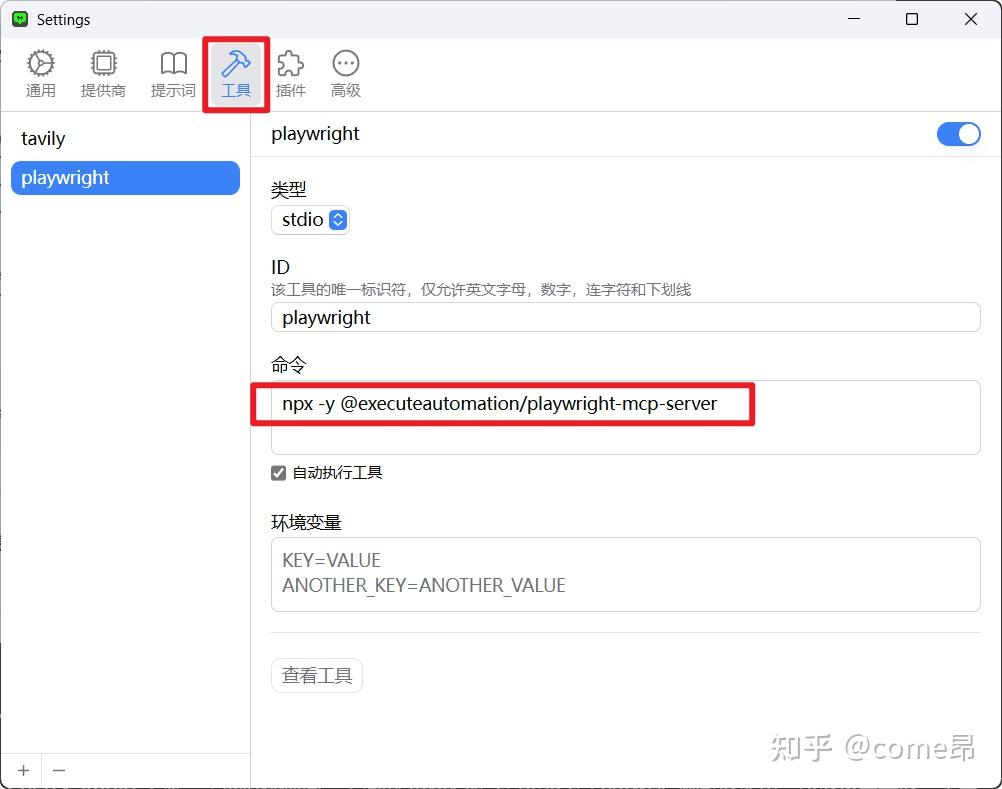Click the Settings title bar text

[x=62, y=18]
